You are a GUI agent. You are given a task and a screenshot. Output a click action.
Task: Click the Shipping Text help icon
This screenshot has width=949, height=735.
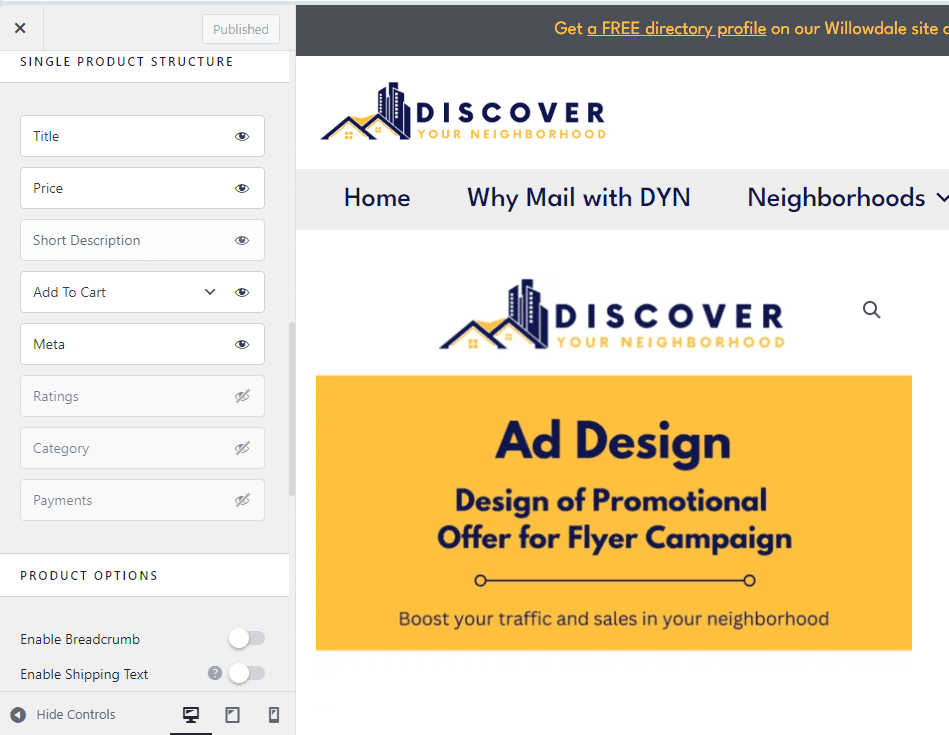coord(214,673)
